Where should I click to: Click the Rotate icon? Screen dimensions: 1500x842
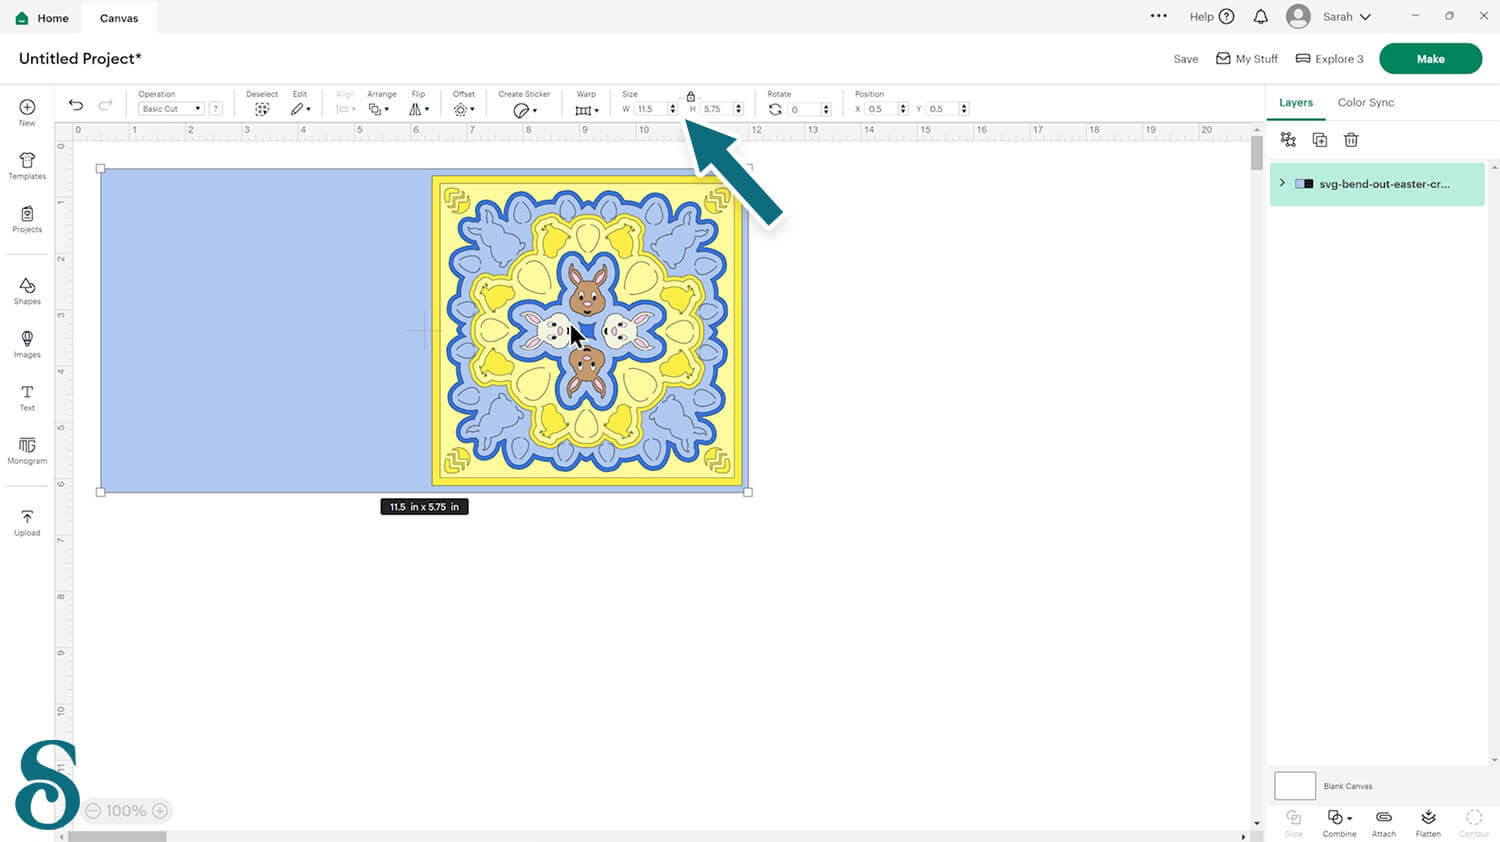tap(775, 109)
